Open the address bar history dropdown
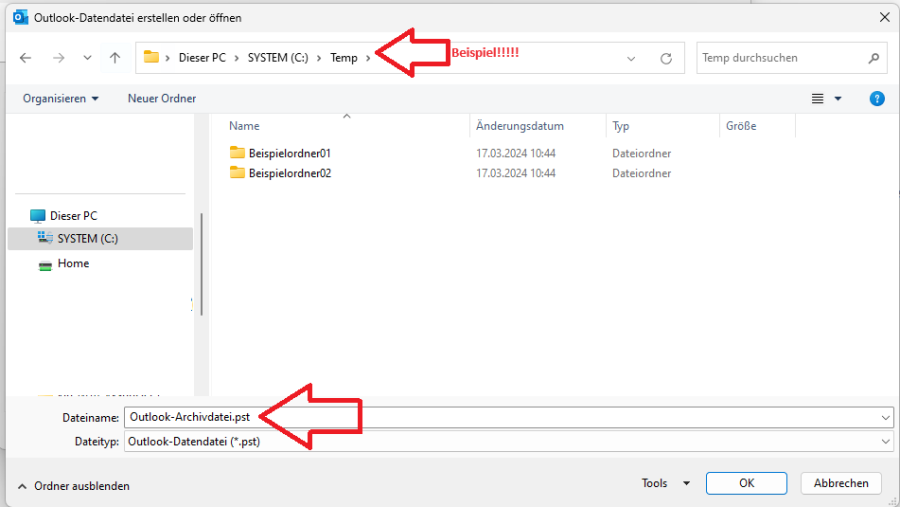Viewport: 900px width, 507px height. click(631, 59)
